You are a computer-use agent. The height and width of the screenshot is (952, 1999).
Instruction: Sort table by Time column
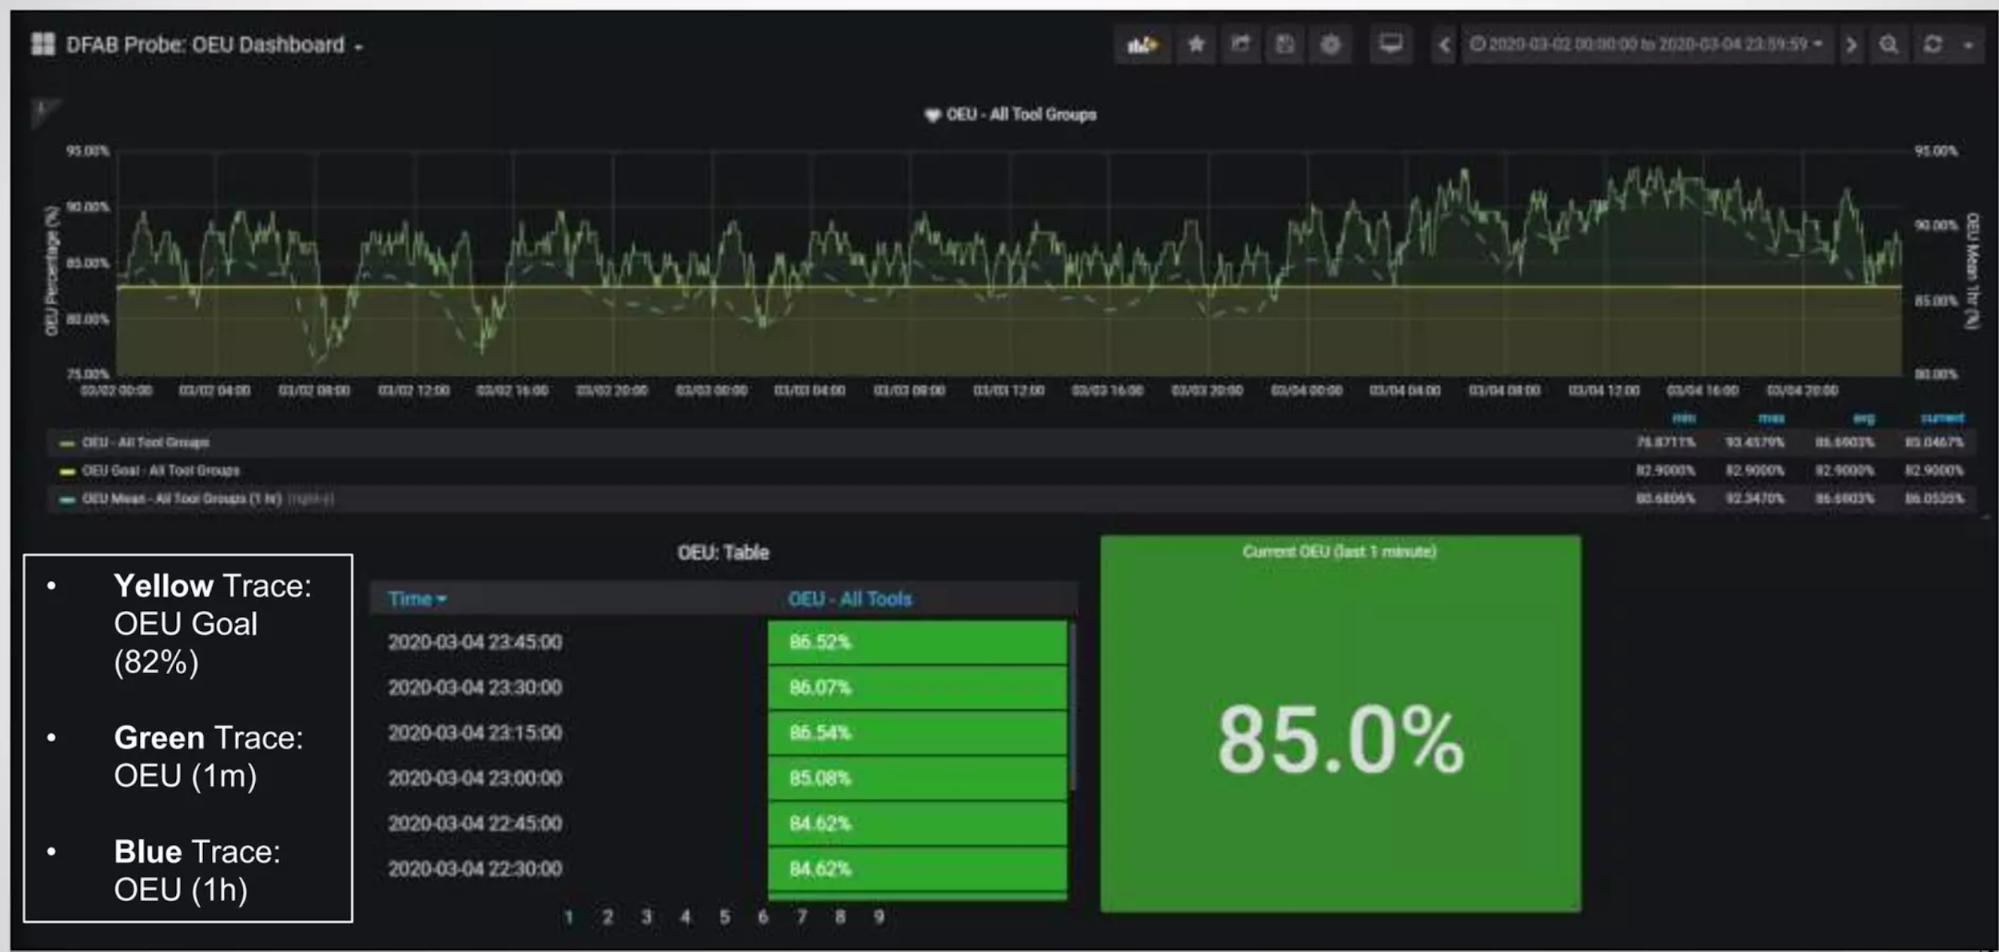click(x=417, y=599)
